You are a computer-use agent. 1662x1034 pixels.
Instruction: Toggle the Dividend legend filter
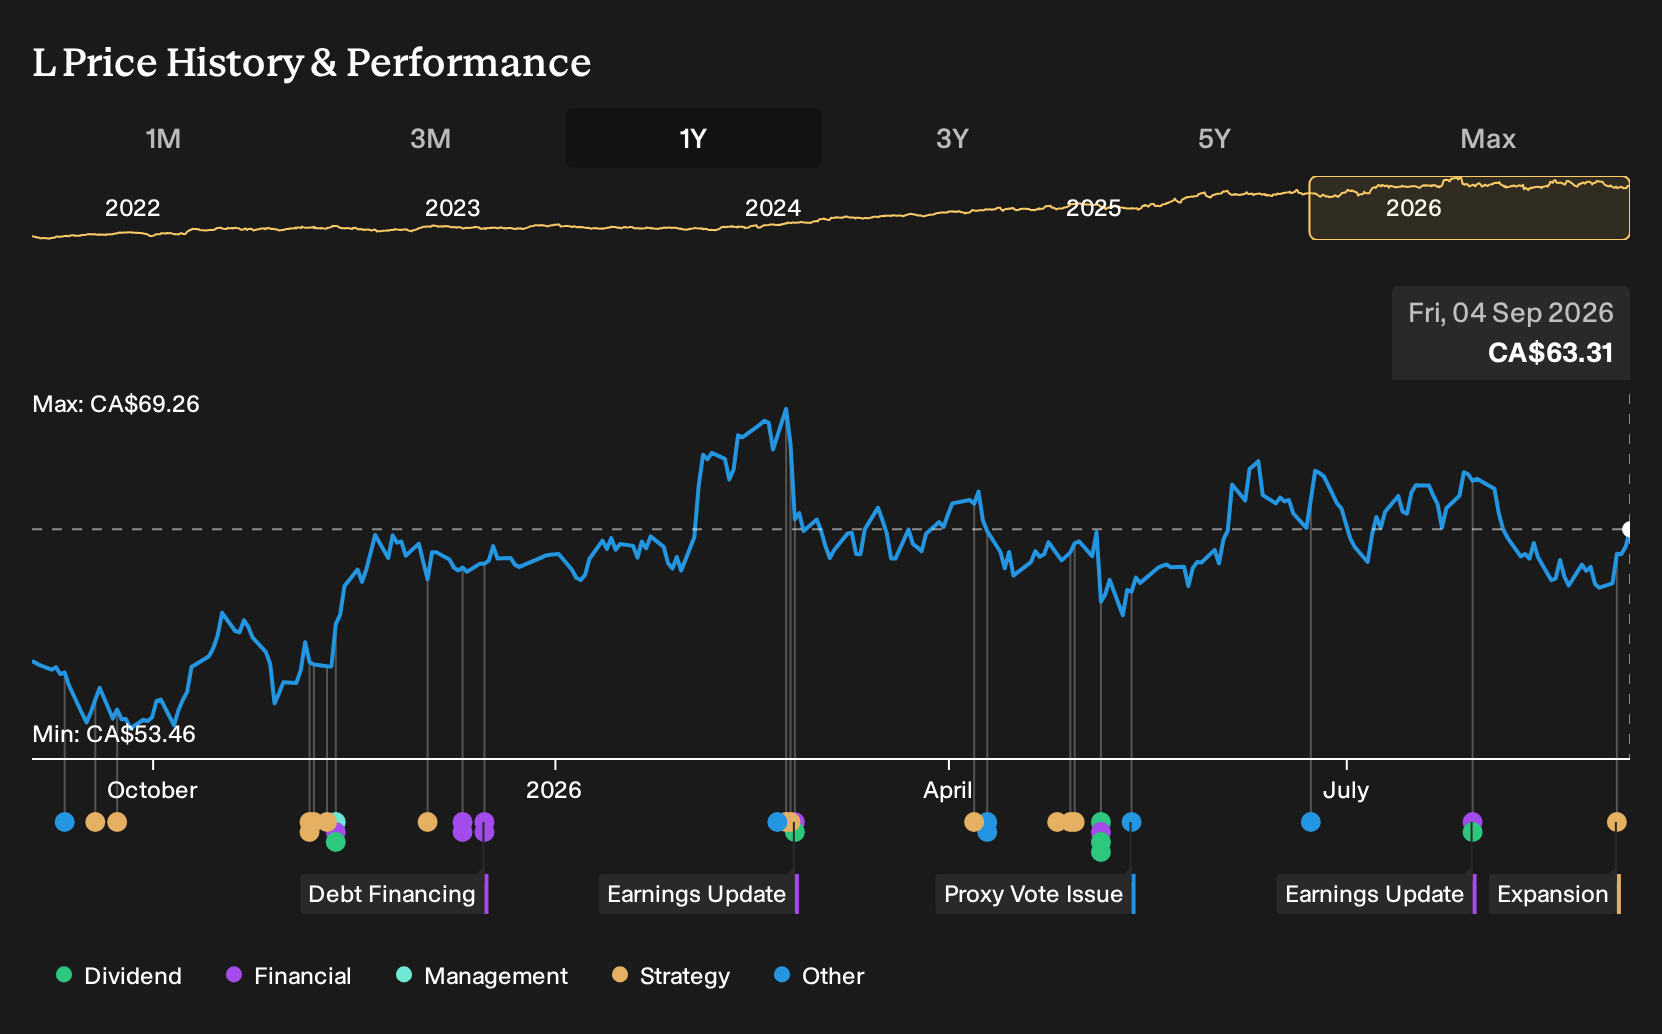(119, 975)
